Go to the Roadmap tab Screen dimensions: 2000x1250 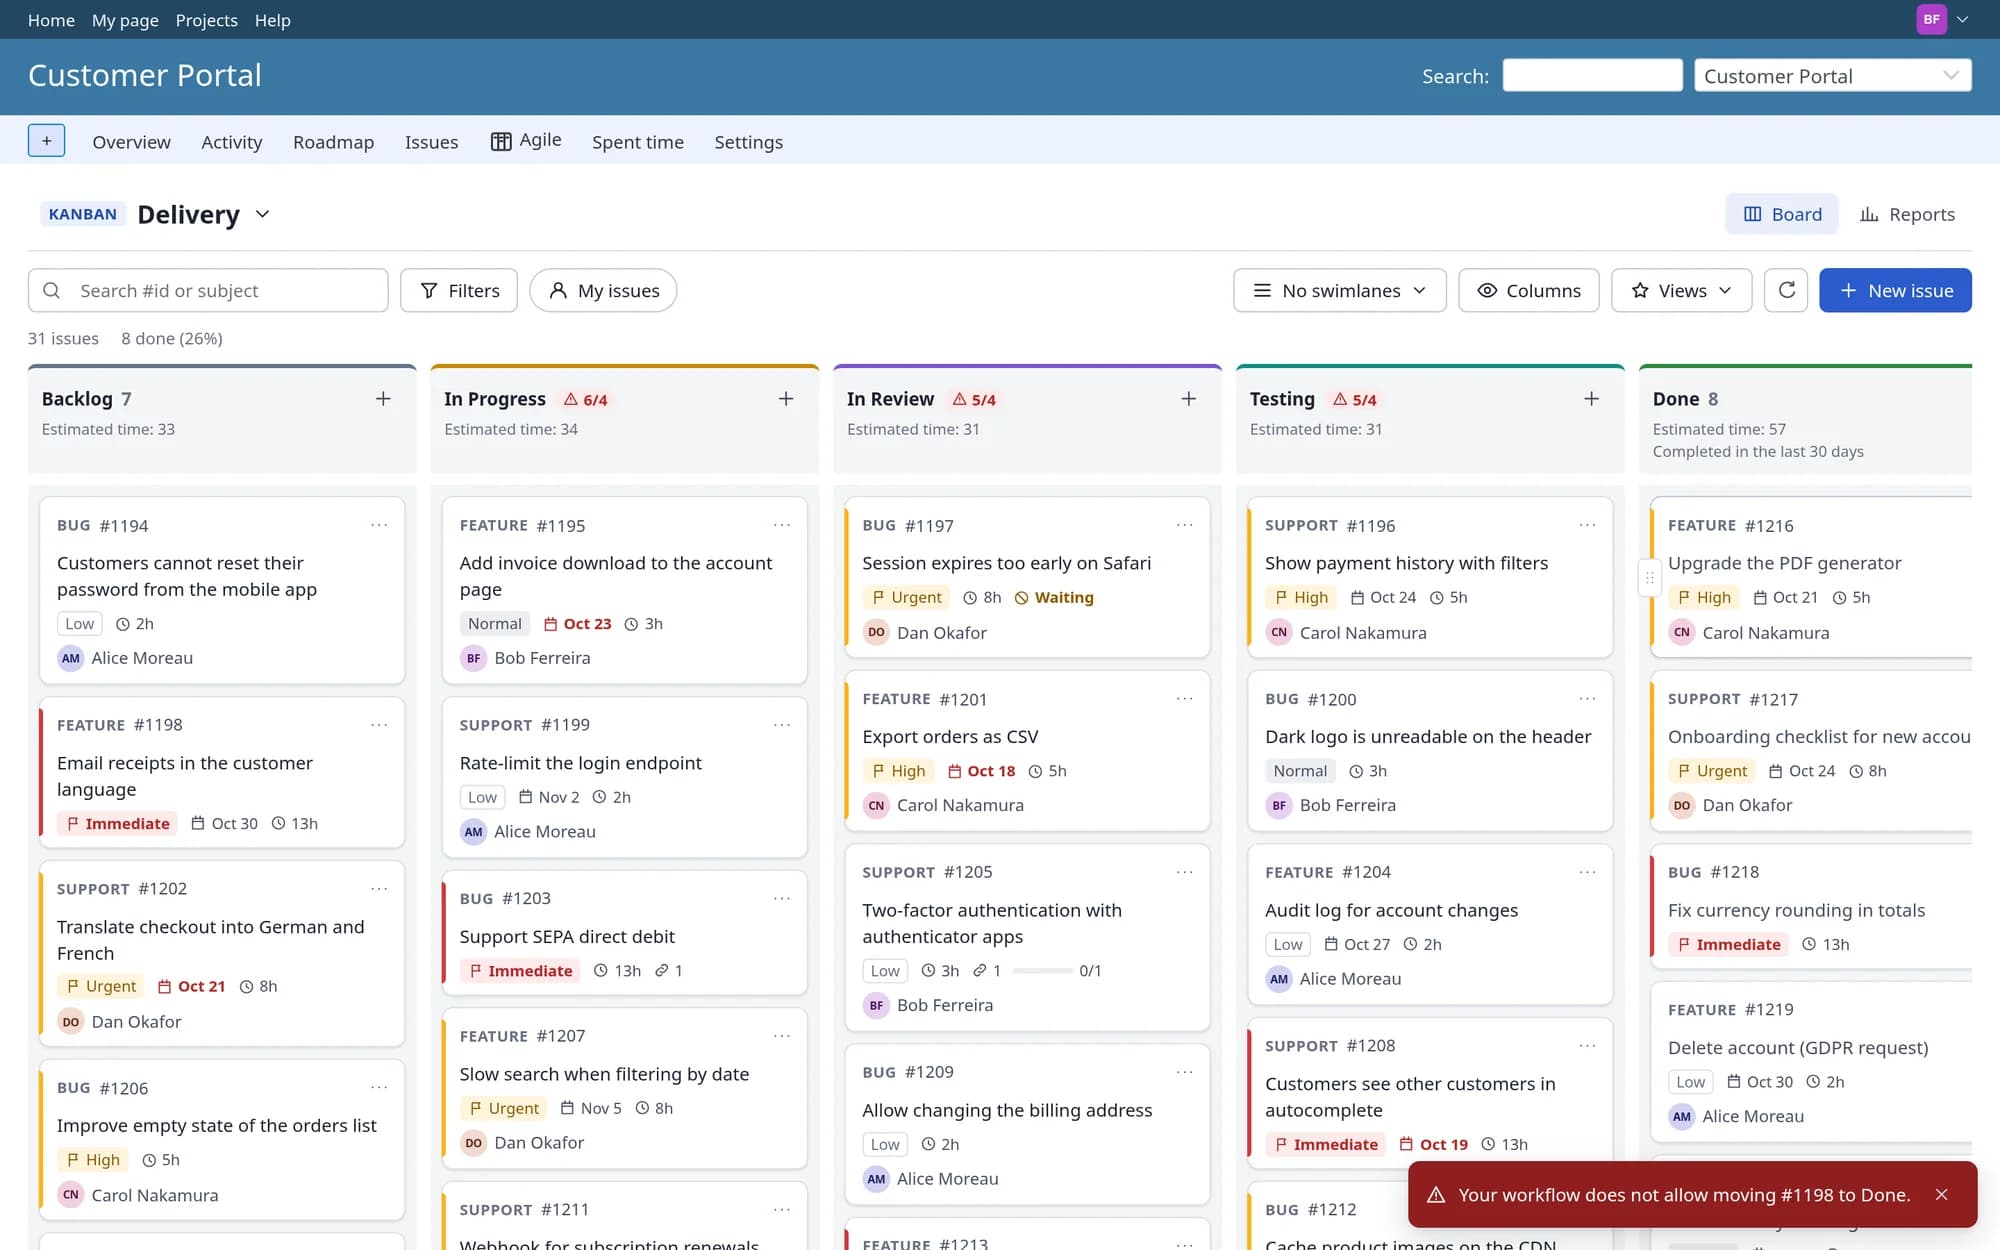click(x=333, y=142)
